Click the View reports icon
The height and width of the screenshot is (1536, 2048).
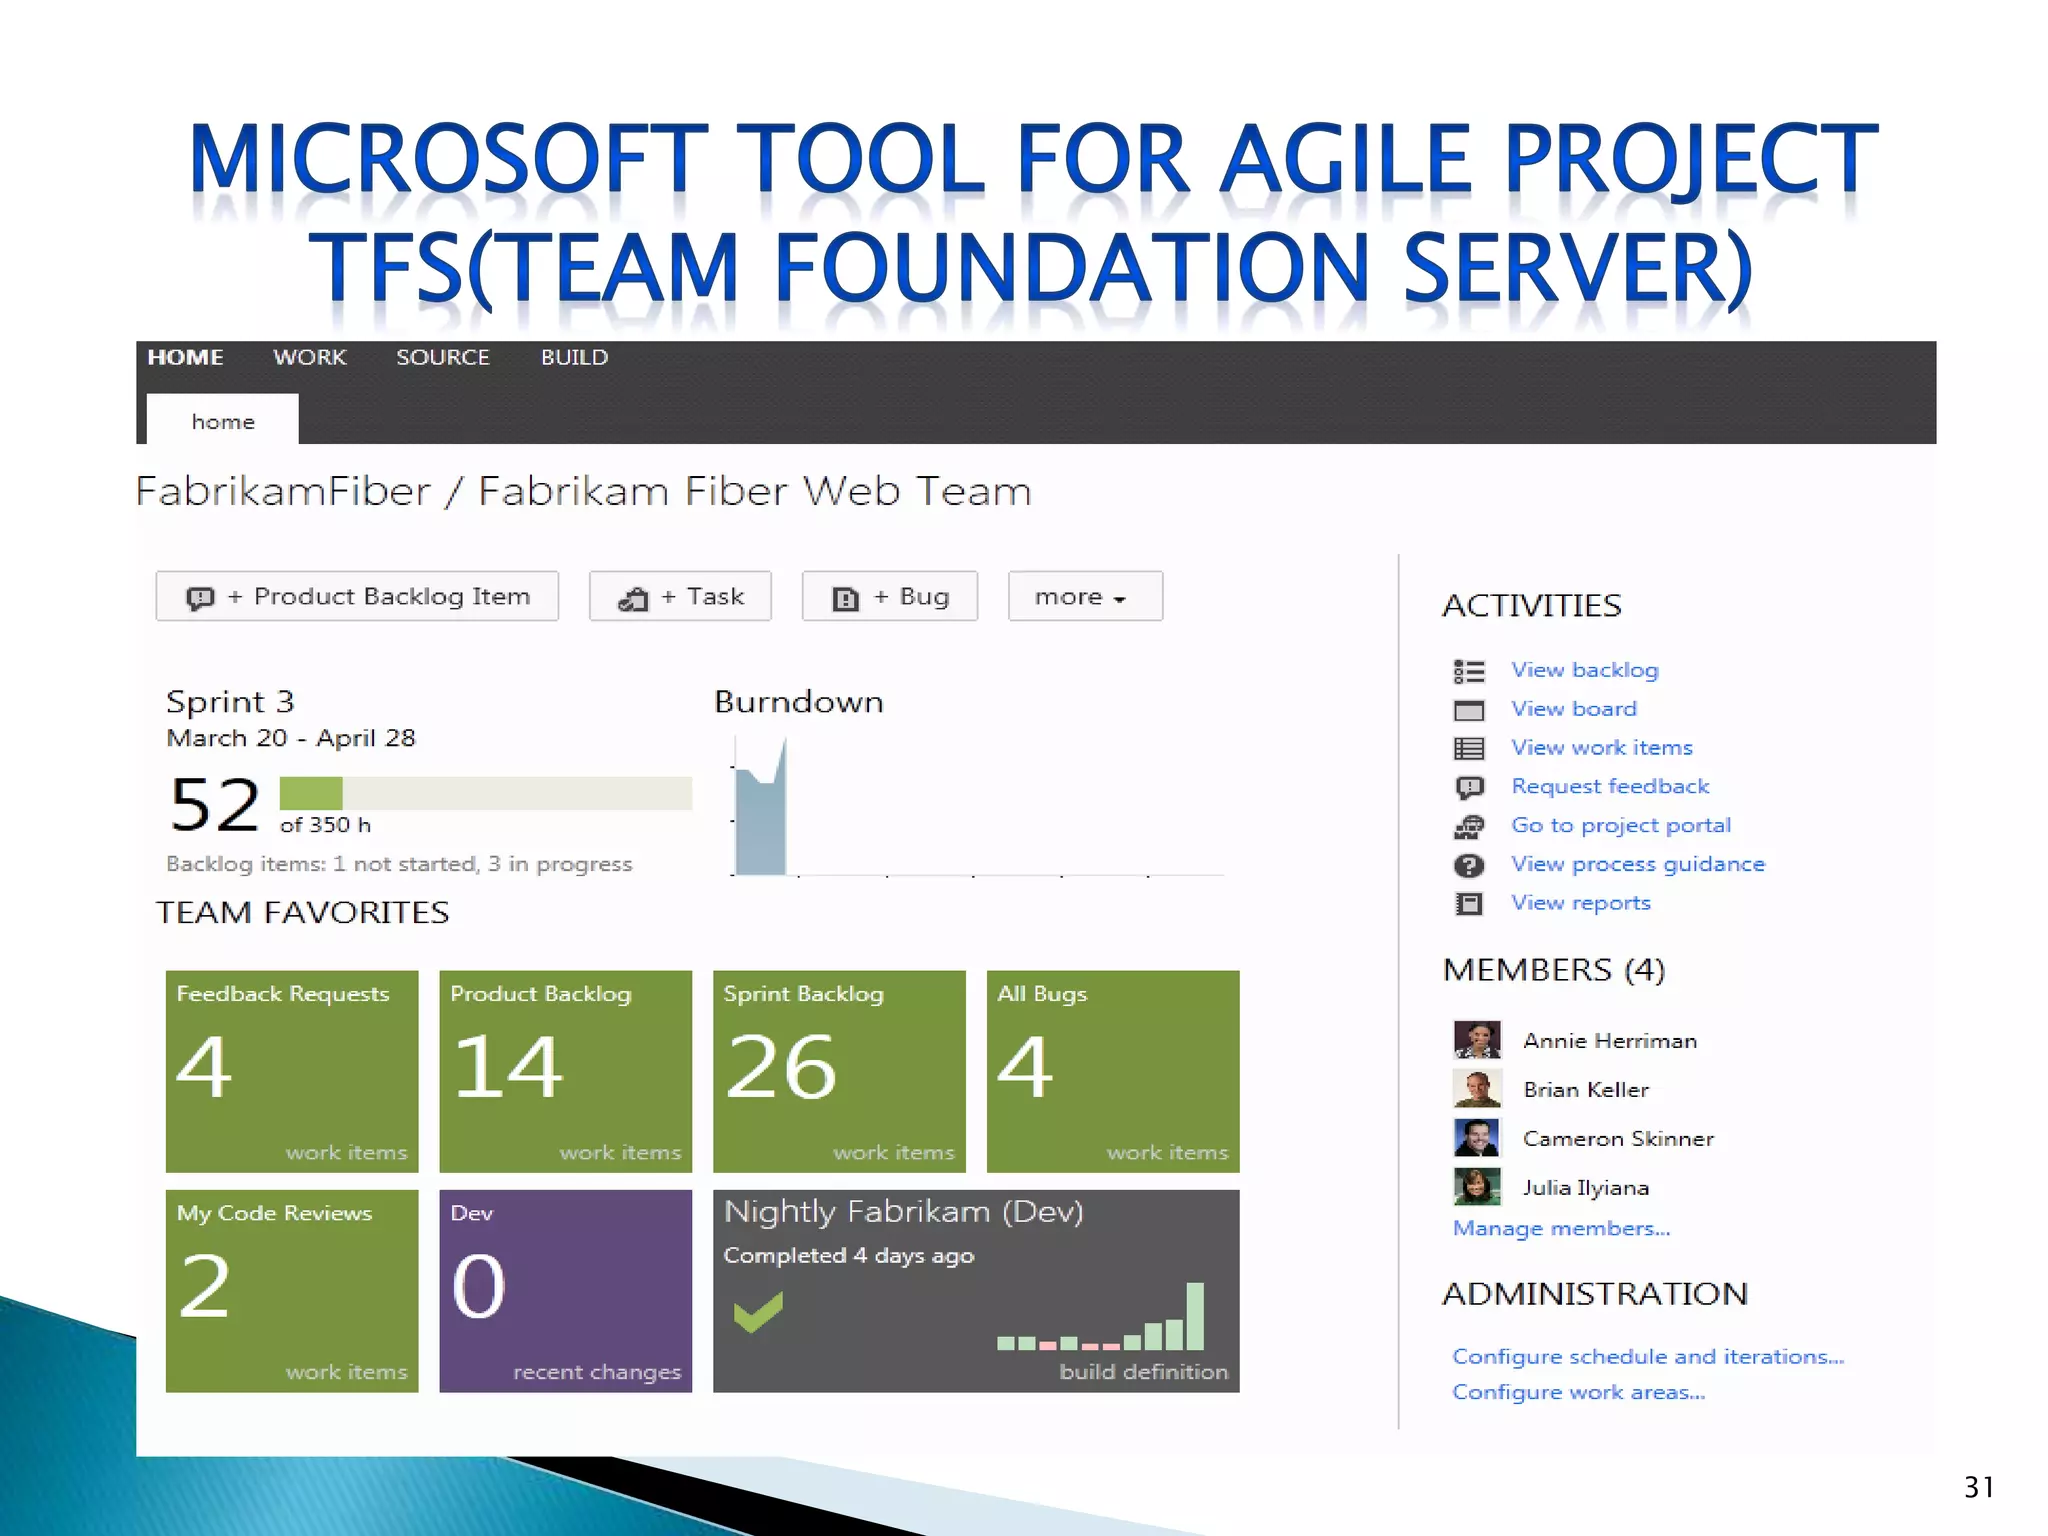[x=1468, y=904]
